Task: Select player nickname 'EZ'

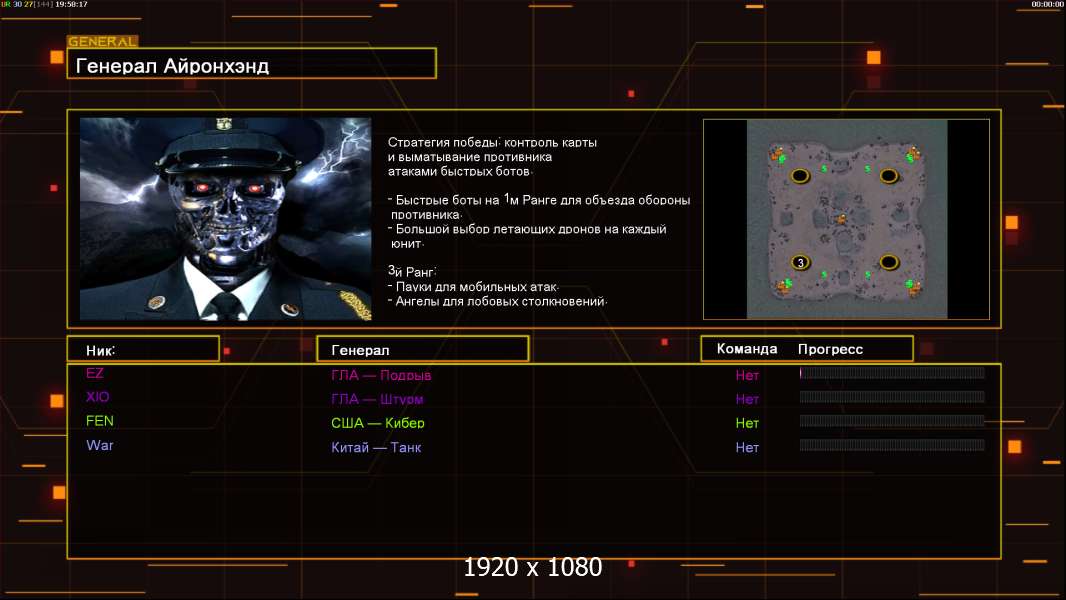Action: (94, 372)
